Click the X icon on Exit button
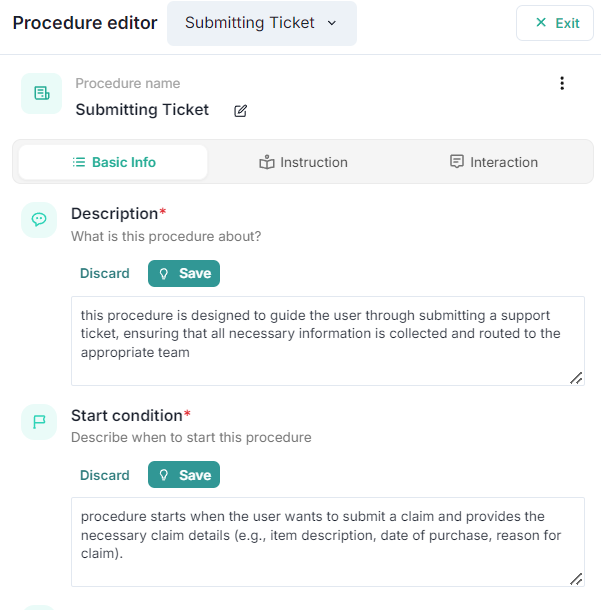The height and width of the screenshot is (610, 601). [541, 23]
